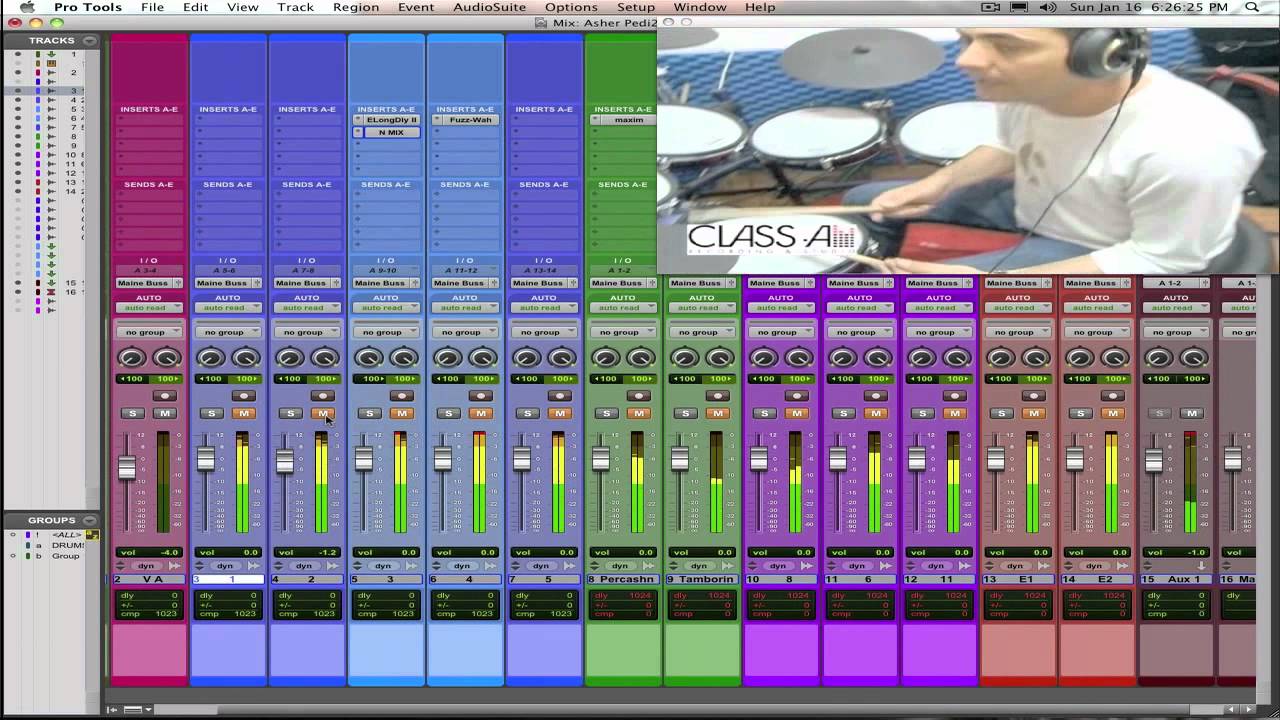Click the volume fader on track 2
1280x720 pixels.
(x=285, y=461)
